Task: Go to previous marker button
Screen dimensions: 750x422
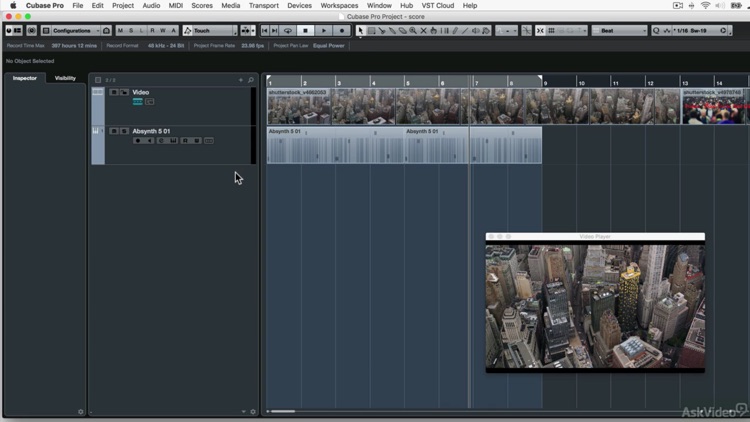Action: tap(265, 31)
